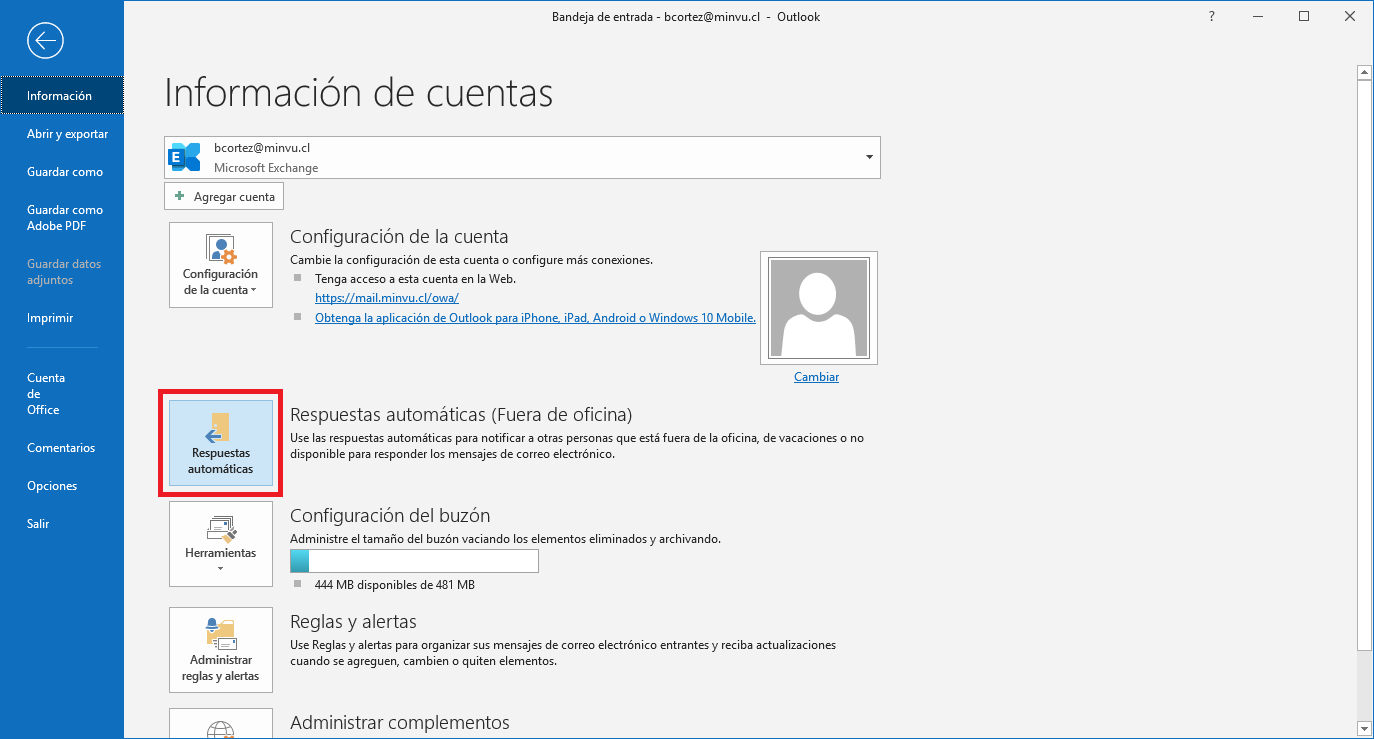The height and width of the screenshot is (739, 1374).
Task: Open Opciones in the sidebar
Action: [x=61, y=486]
